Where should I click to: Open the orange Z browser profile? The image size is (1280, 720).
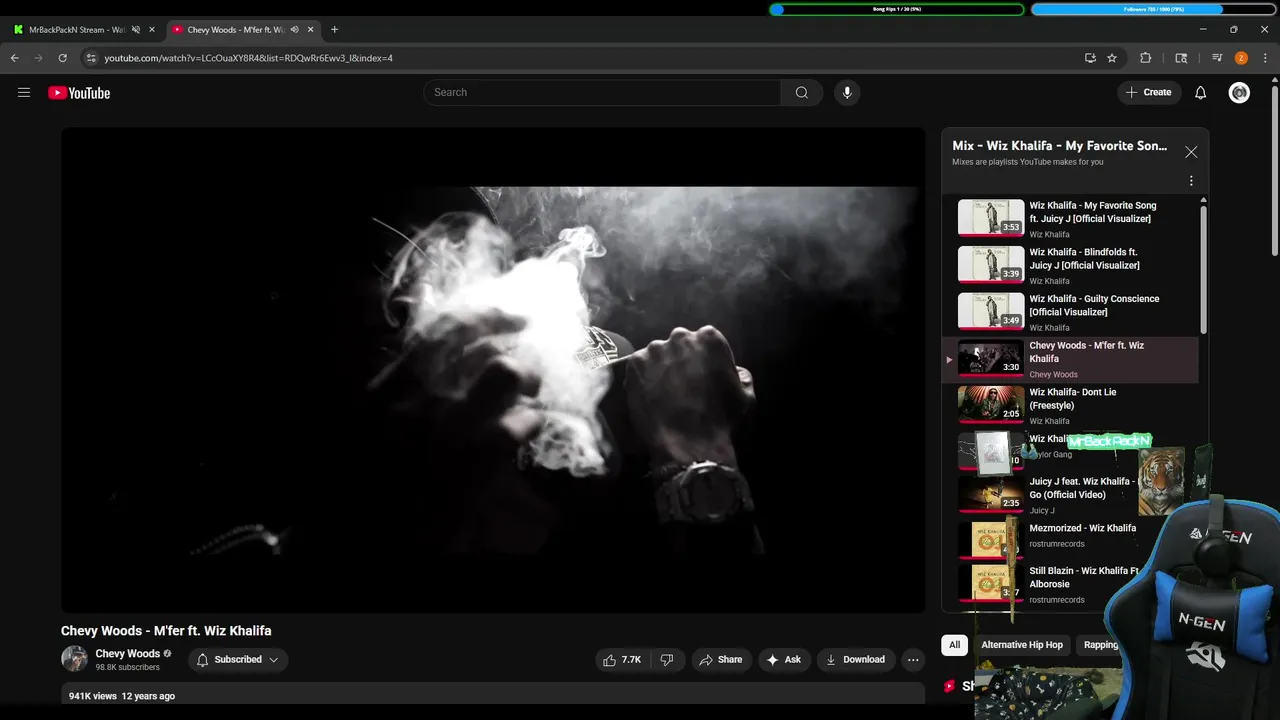1241,58
